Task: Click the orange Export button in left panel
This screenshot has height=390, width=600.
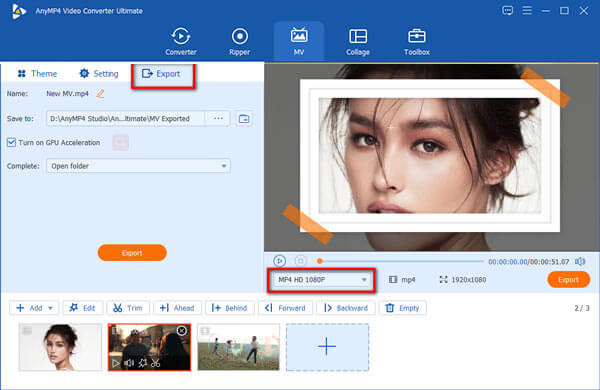Action: click(132, 253)
